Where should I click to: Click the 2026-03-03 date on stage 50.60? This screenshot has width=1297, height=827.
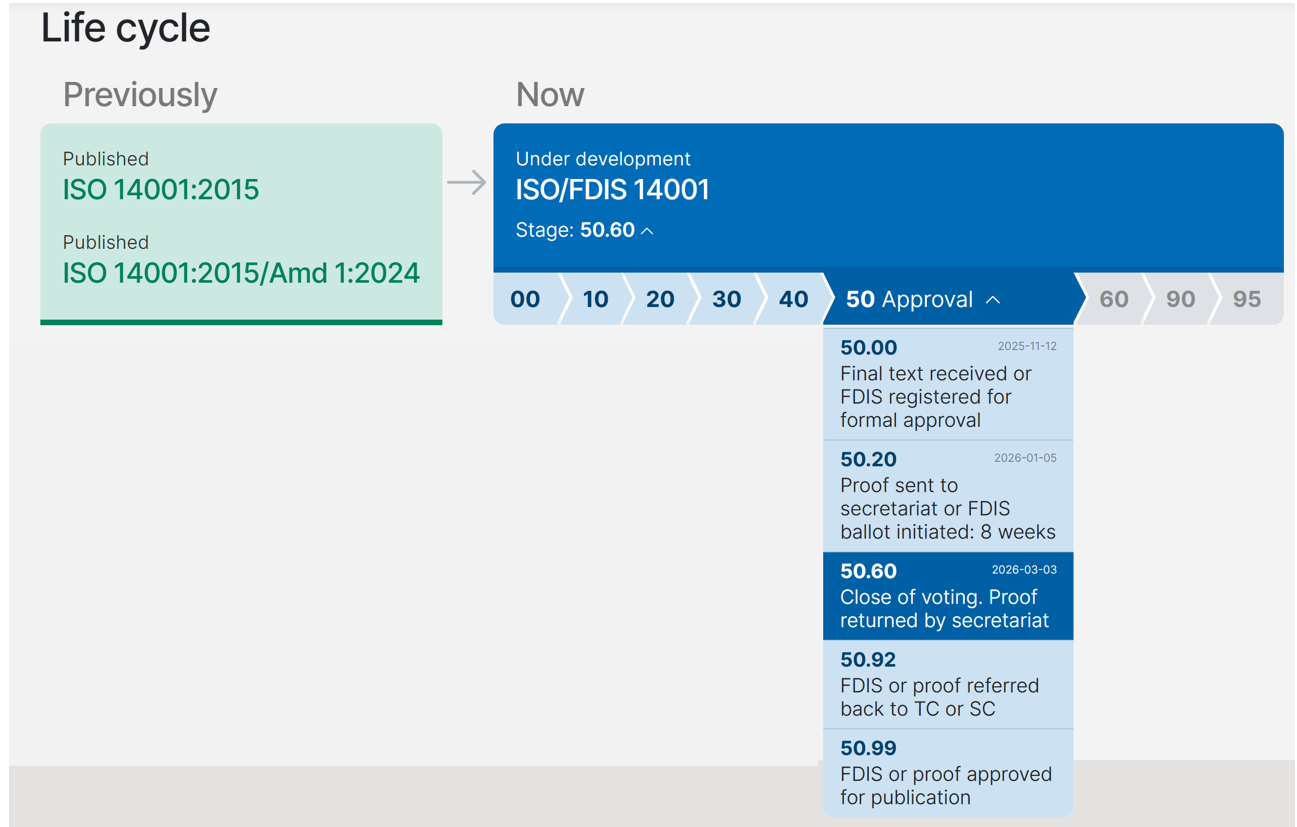pyautogui.click(x=1024, y=570)
